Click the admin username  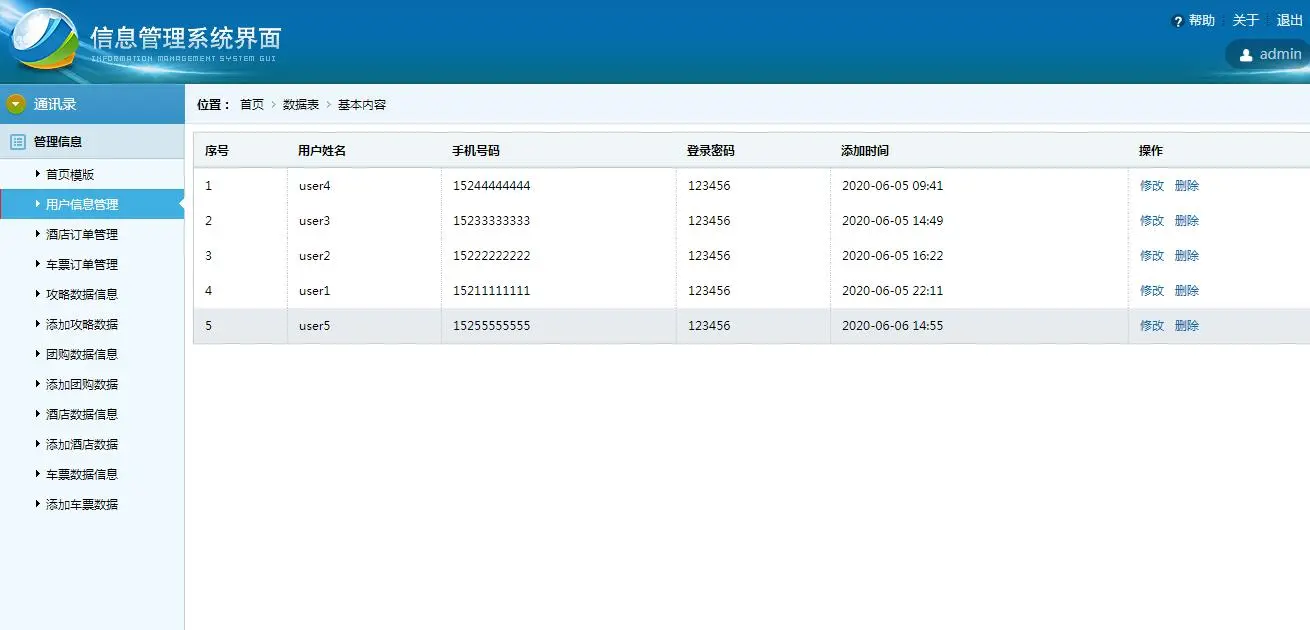[1280, 54]
